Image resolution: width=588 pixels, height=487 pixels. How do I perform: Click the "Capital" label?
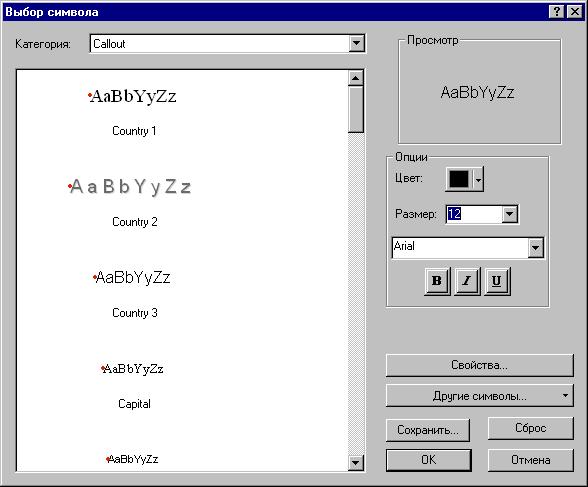(x=134, y=404)
